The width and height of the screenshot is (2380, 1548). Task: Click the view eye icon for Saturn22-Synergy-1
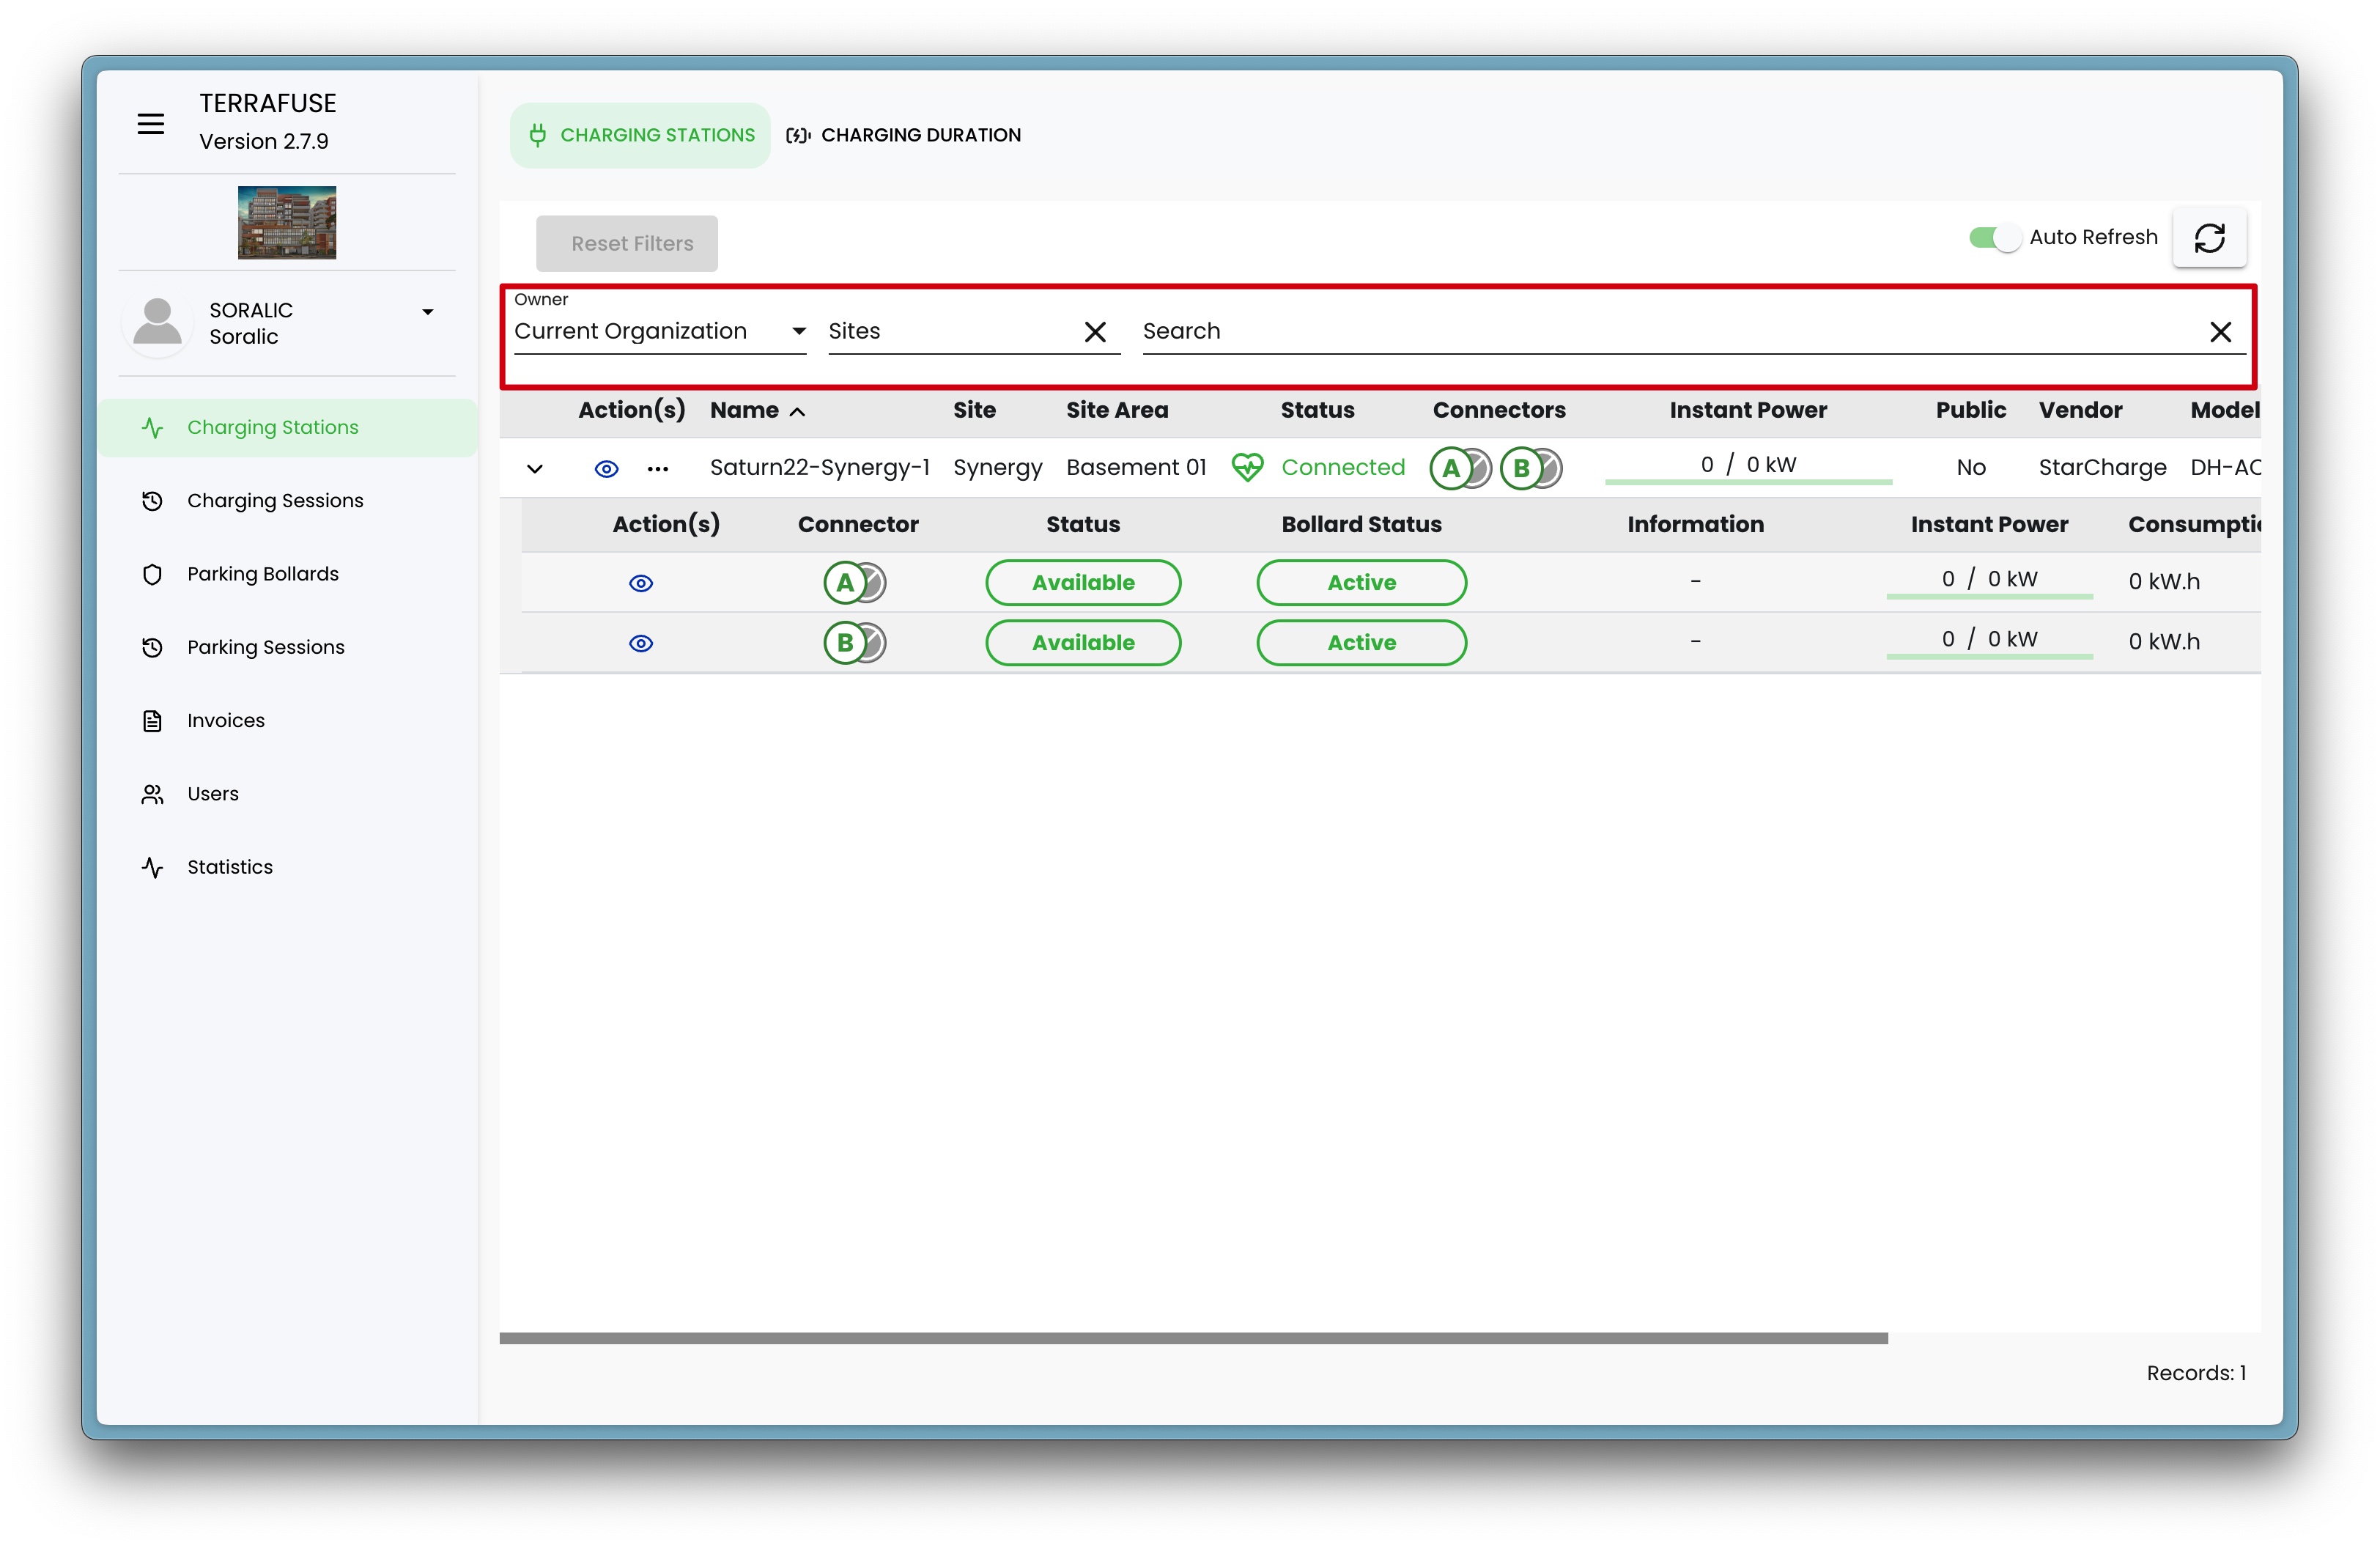(606, 468)
